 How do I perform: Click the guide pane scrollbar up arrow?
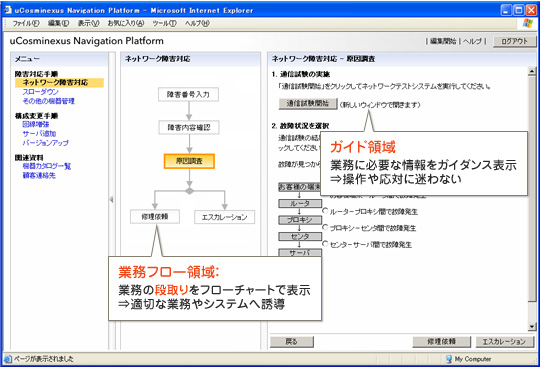[x=532, y=71]
